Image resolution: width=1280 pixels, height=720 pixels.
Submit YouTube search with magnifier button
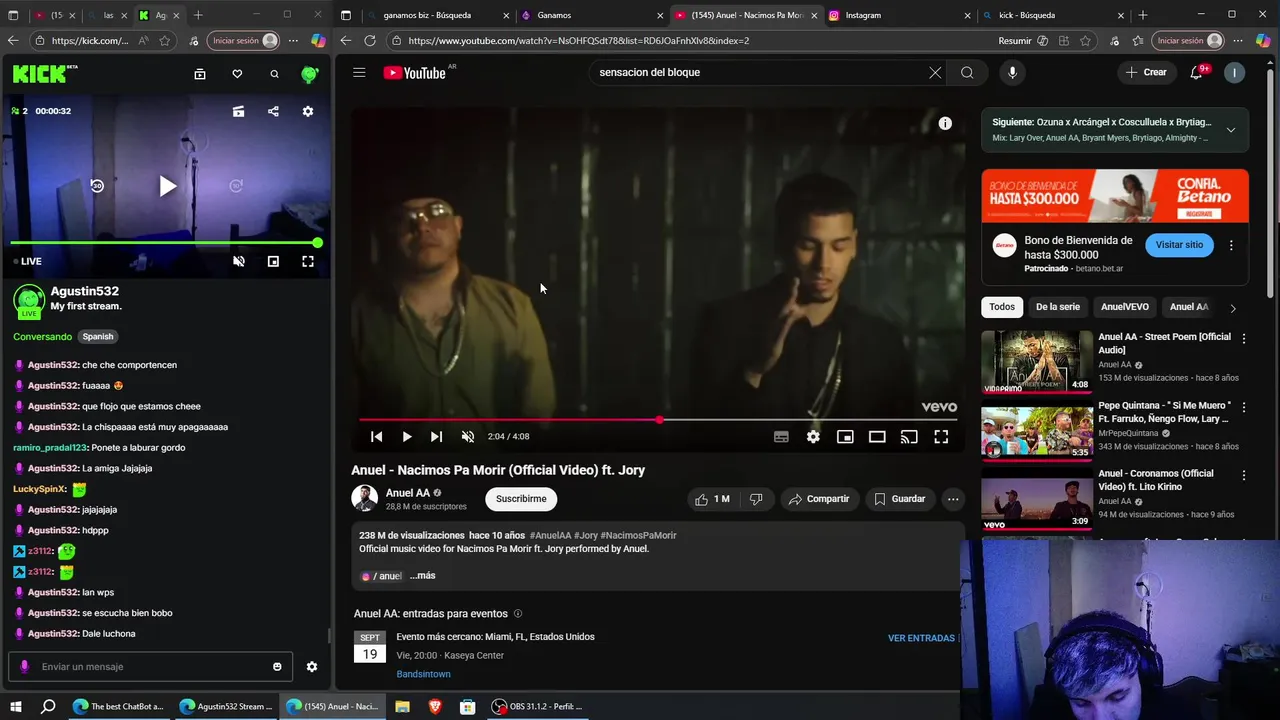967,72
